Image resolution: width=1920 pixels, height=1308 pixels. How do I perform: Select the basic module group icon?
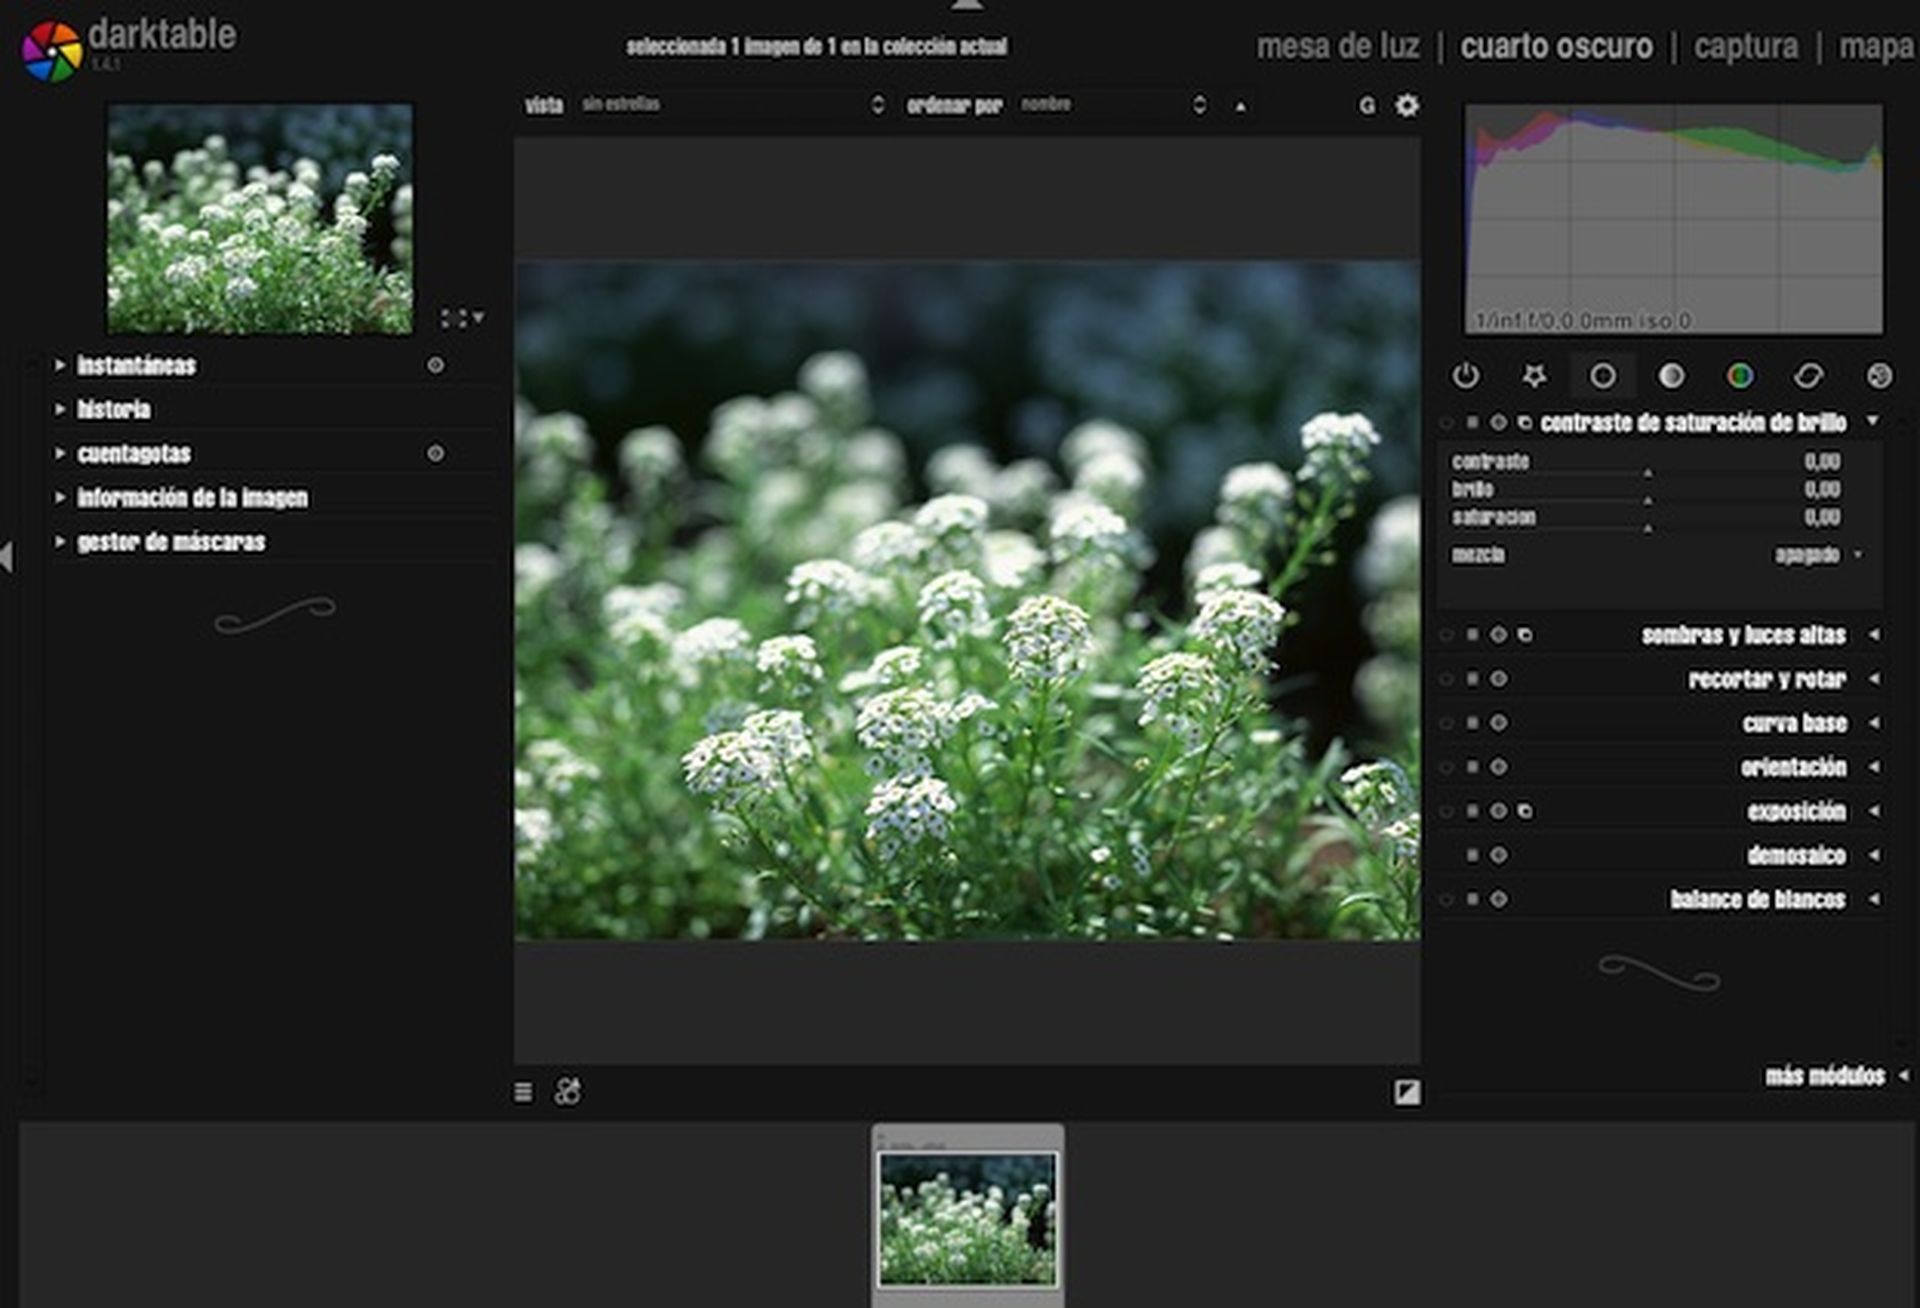click(1605, 375)
